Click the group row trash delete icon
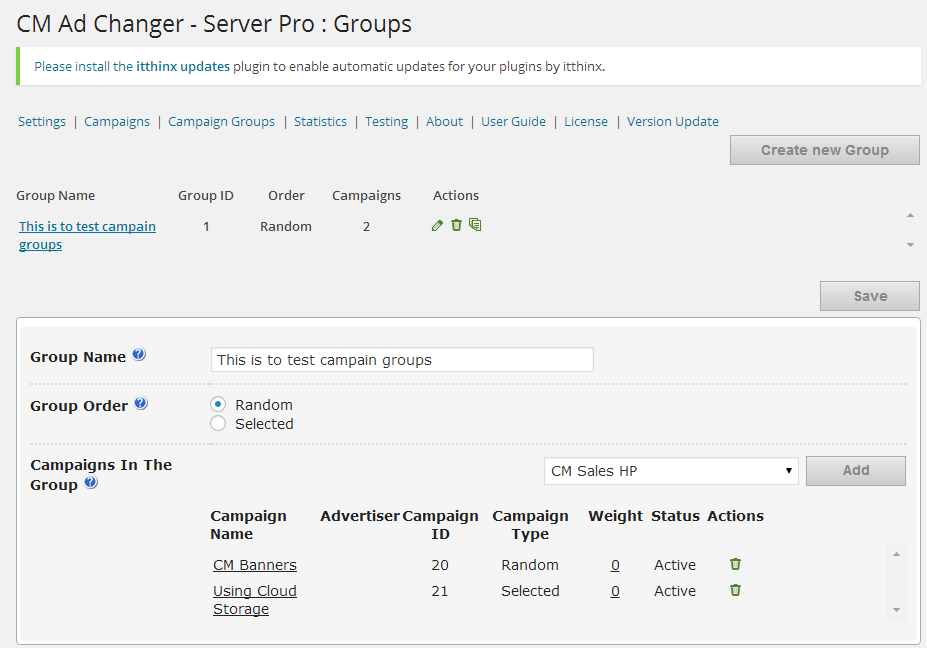This screenshot has height=648, width=927. click(x=456, y=226)
